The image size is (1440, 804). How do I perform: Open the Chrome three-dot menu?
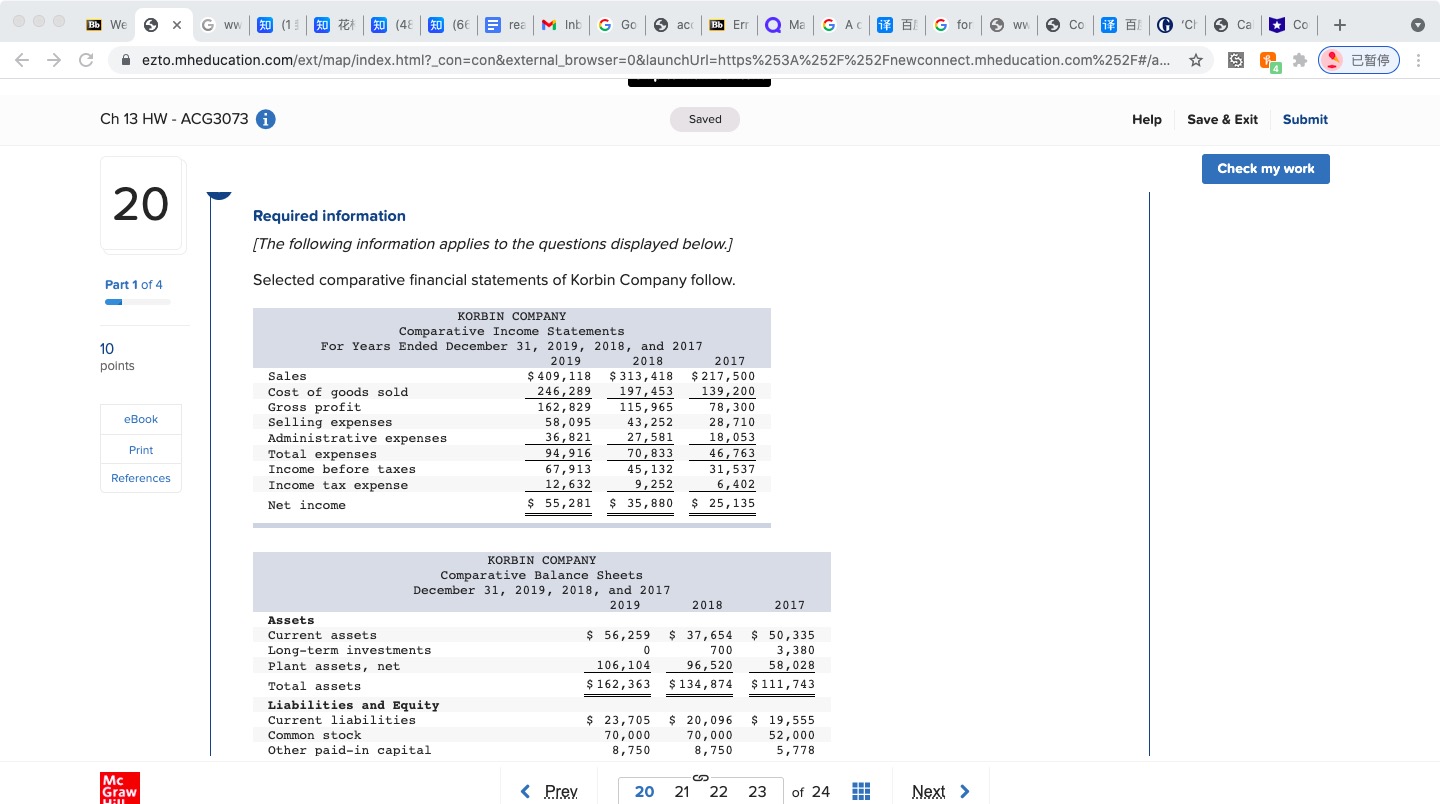[x=1418, y=60]
